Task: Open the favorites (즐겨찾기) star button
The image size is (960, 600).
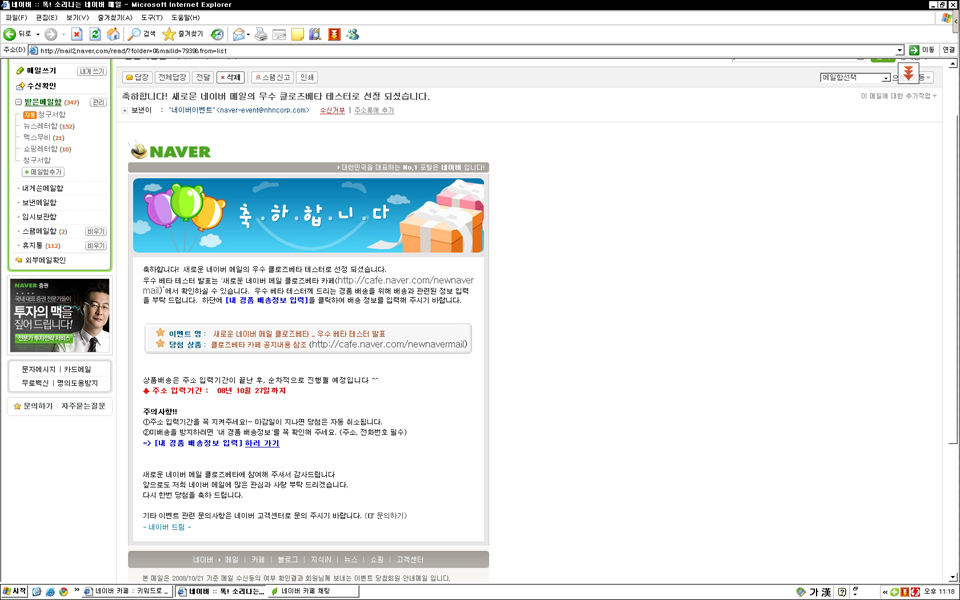Action: 182,34
